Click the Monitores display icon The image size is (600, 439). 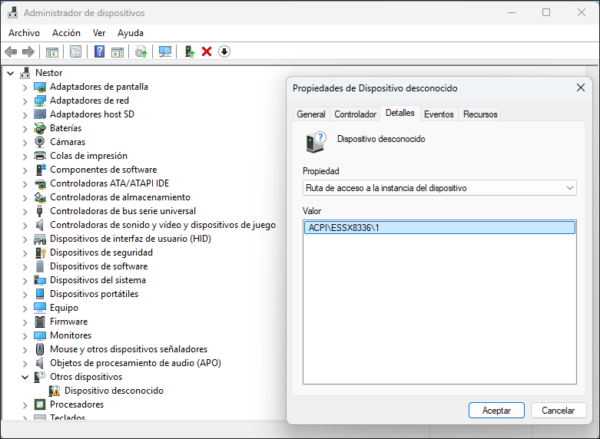tap(40, 335)
